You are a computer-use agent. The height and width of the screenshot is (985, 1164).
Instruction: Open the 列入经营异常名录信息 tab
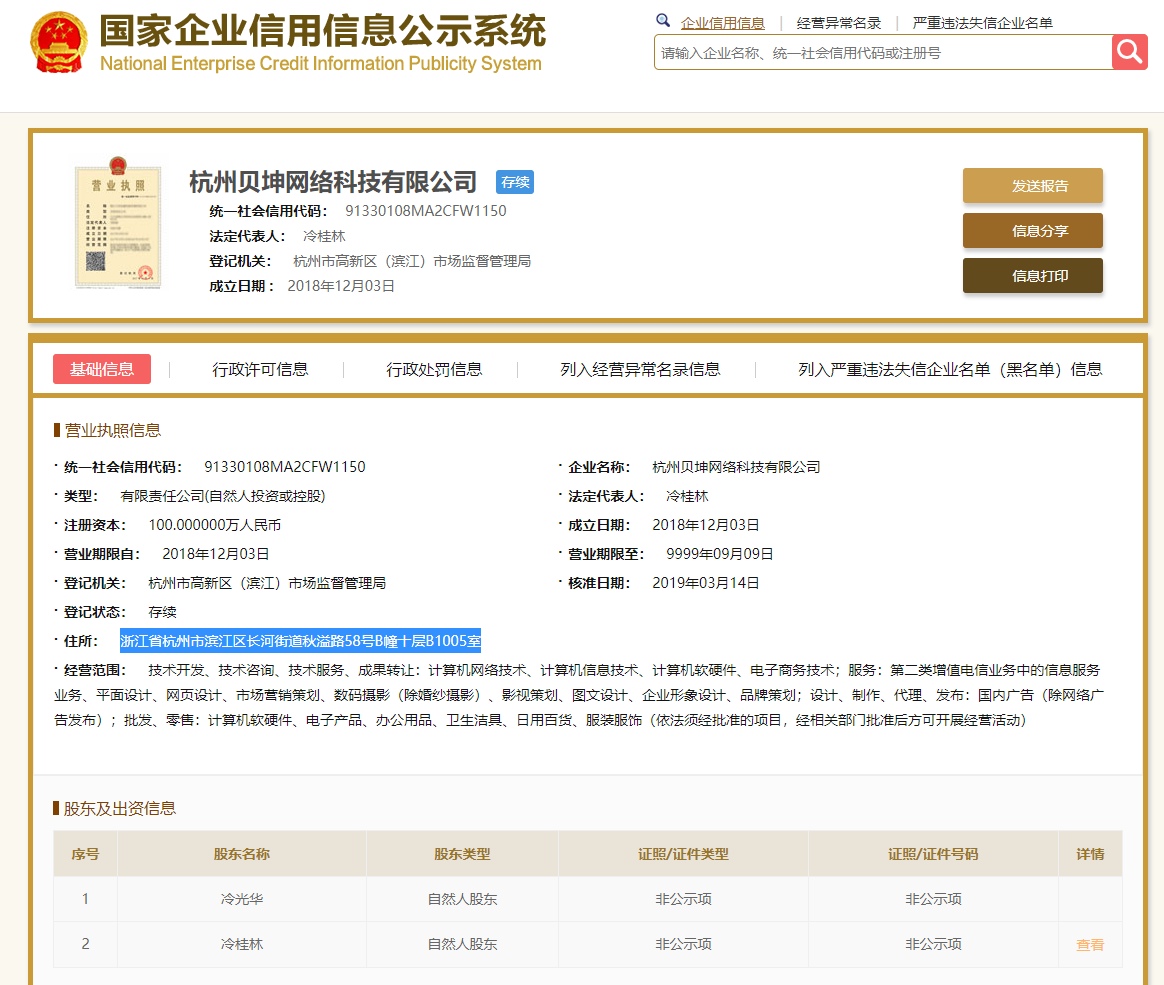(x=640, y=369)
